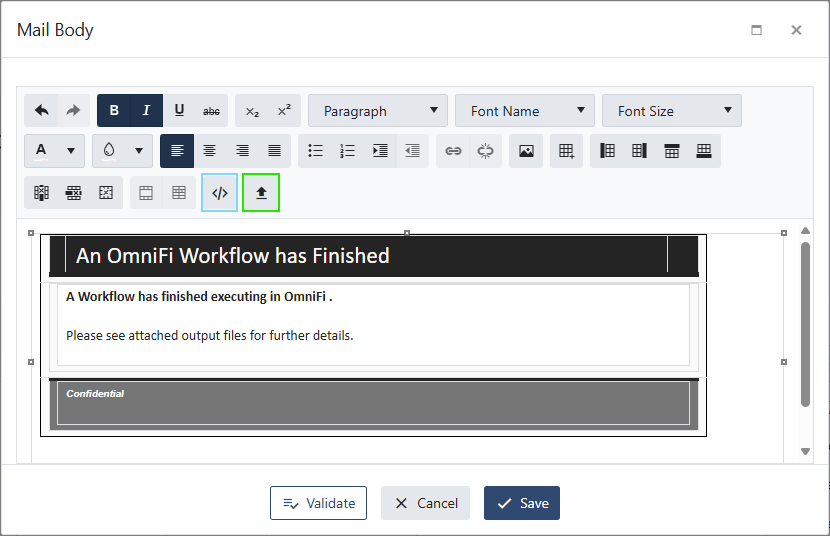Remove the hyperlink
830x536 pixels.
(x=485, y=151)
